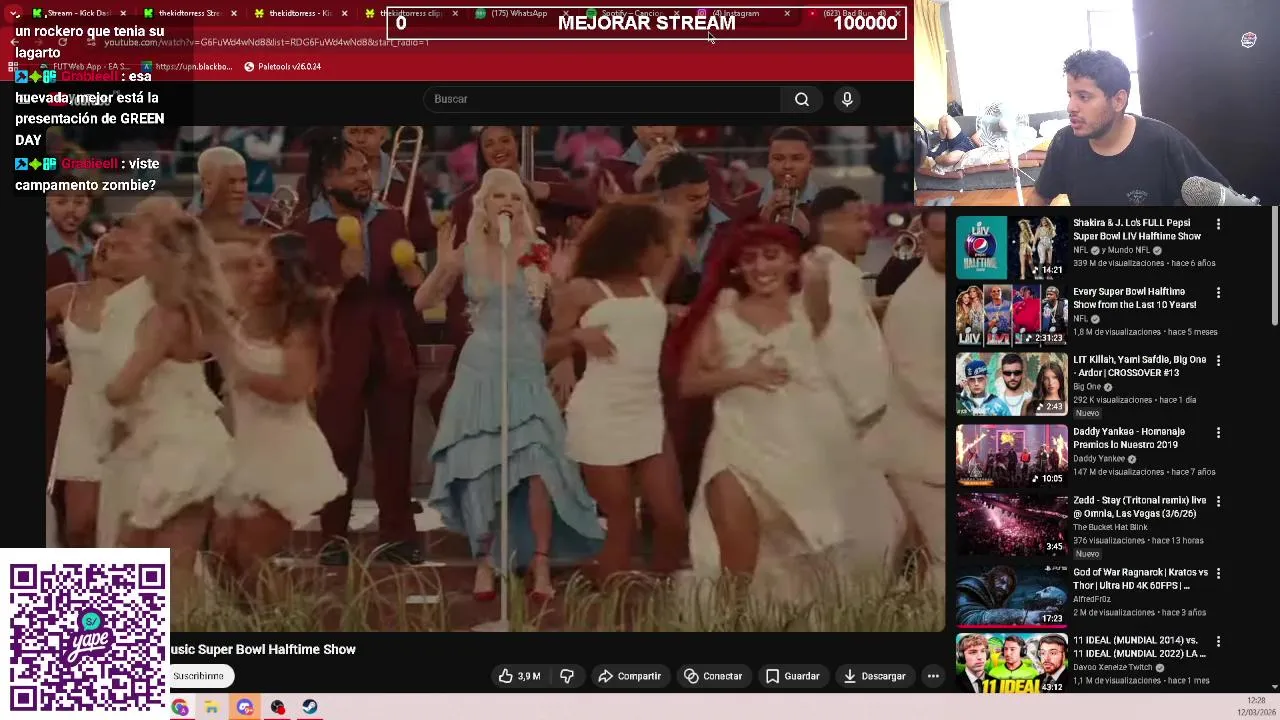The image size is (1280, 720).
Task: Open options menu for LIT Killah CROSSOVER #13 video
Action: click(x=1218, y=360)
